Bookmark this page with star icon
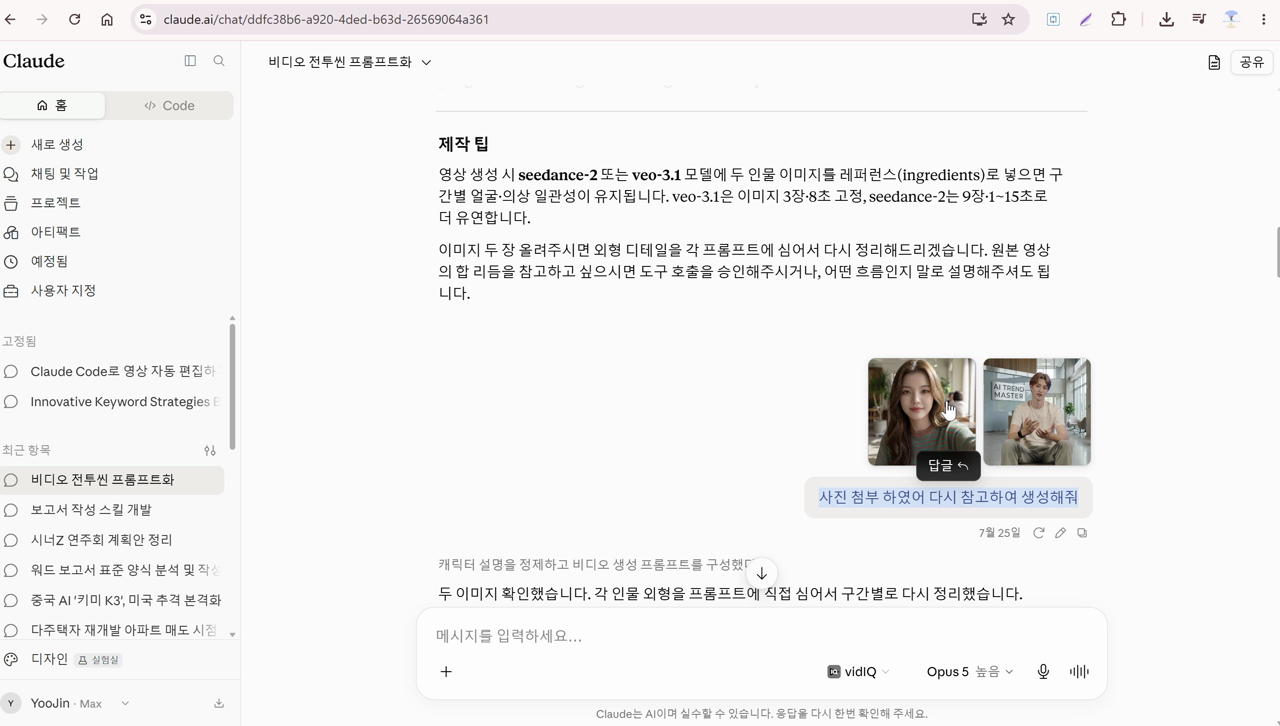Screen dimensions: 1280x726 click(x=1008, y=19)
